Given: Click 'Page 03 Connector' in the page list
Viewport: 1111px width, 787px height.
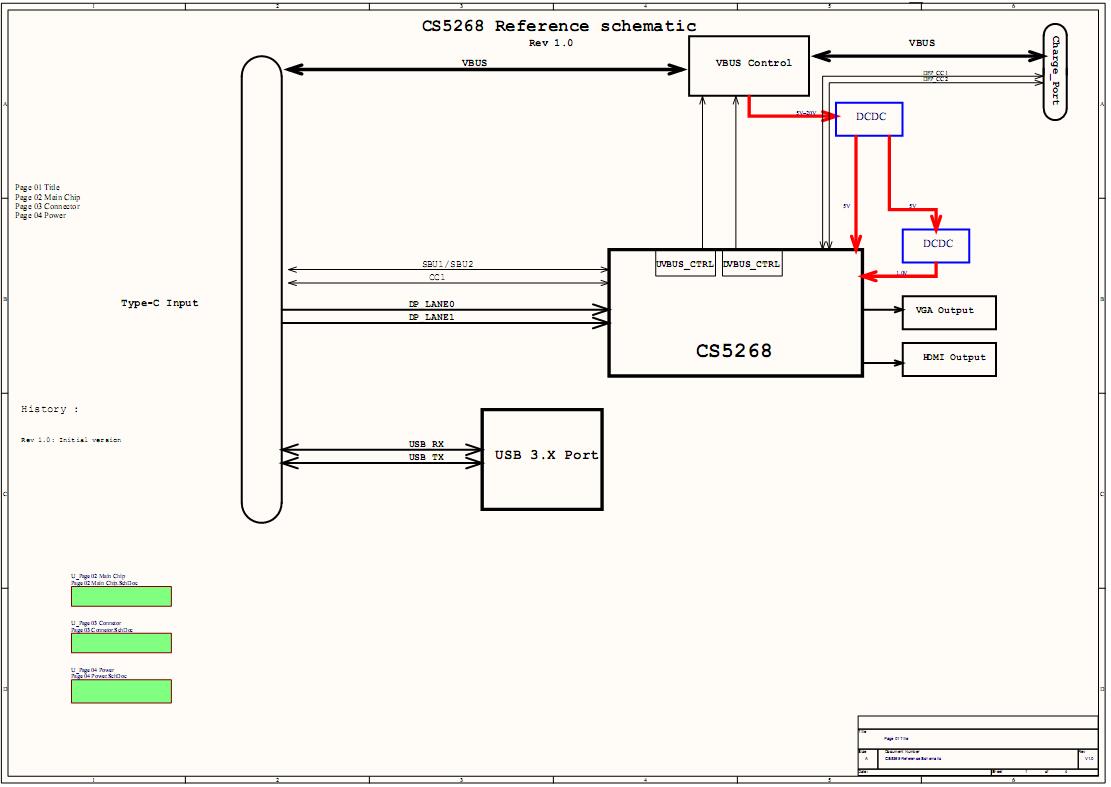Looking at the screenshot, I should click(47, 206).
